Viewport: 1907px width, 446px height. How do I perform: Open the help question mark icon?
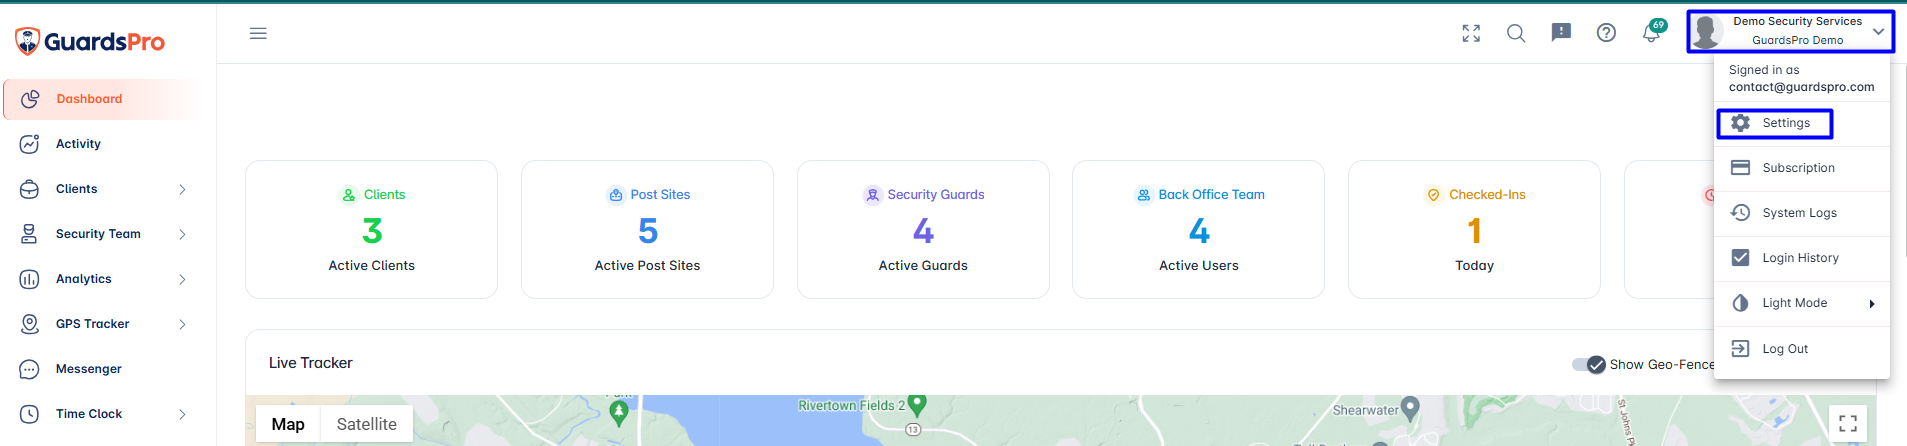point(1606,33)
